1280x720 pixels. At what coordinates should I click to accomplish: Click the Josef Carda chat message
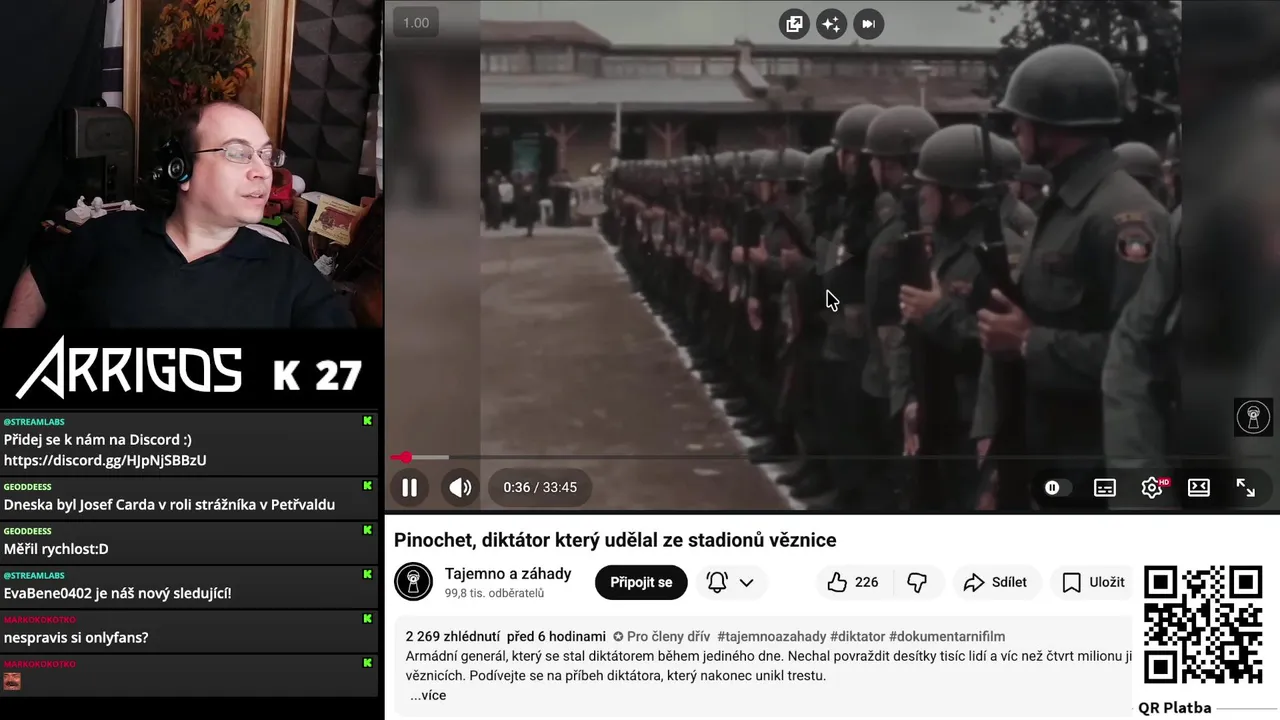[169, 504]
